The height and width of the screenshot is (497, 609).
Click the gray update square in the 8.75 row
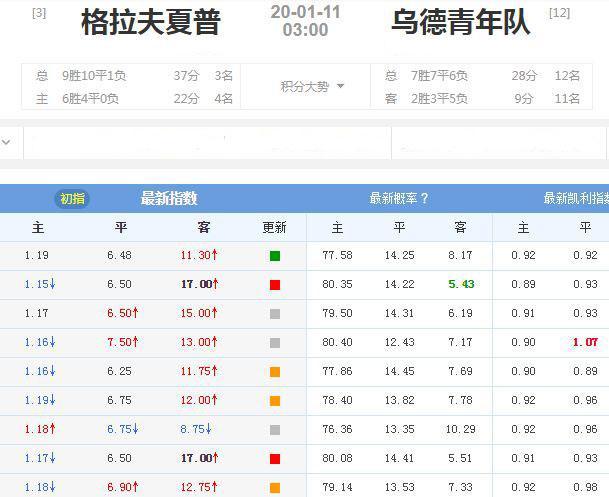275,430
